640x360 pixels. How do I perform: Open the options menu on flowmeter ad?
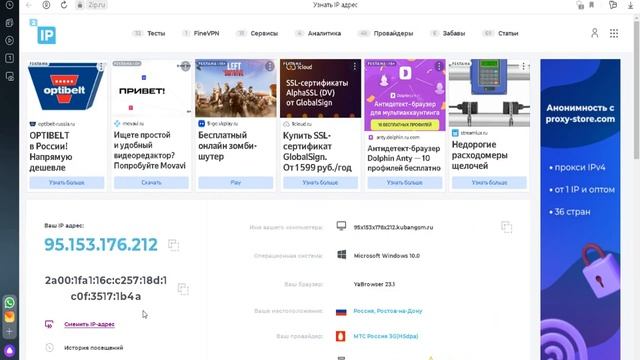[523, 66]
